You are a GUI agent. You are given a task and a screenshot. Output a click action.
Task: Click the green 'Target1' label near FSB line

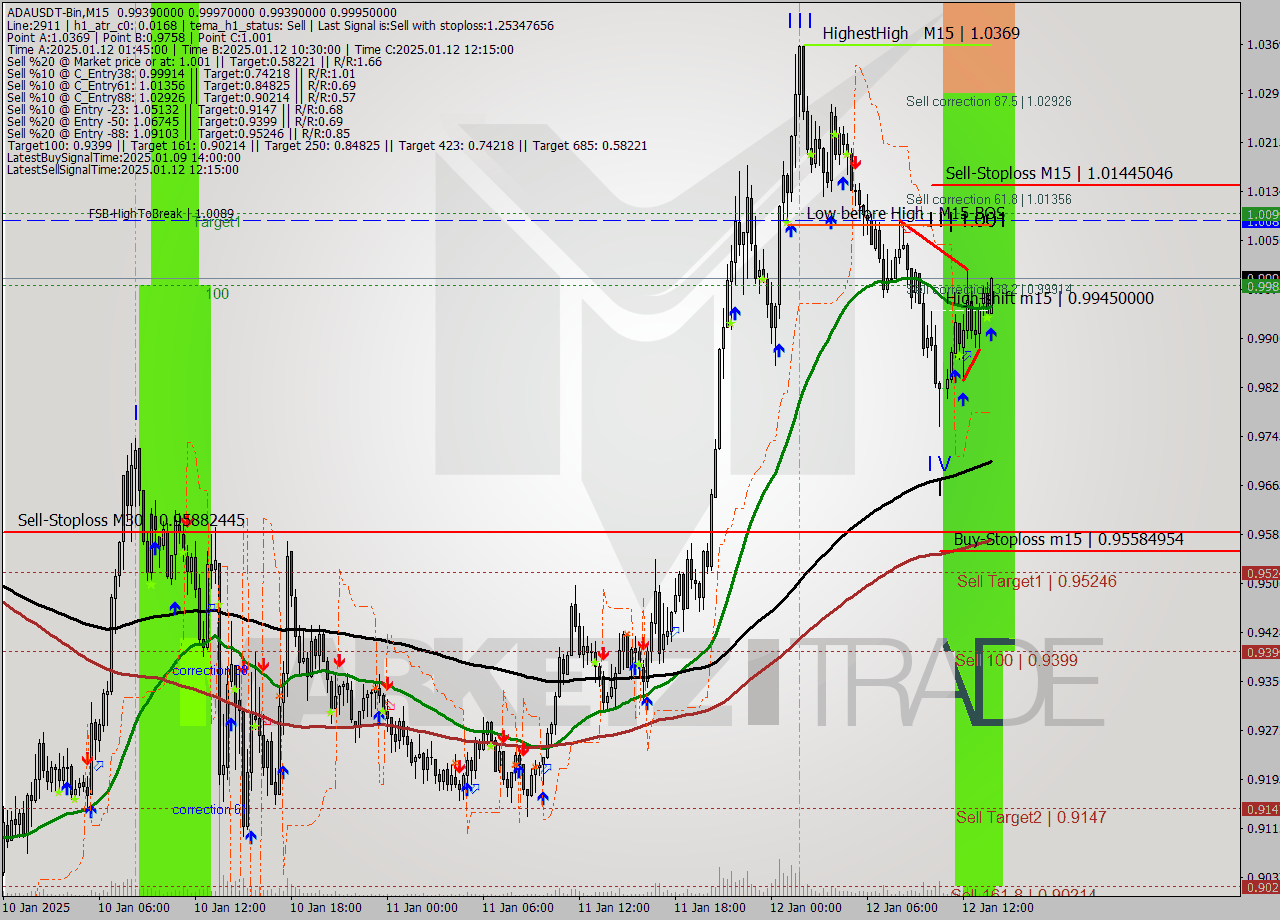click(218, 223)
